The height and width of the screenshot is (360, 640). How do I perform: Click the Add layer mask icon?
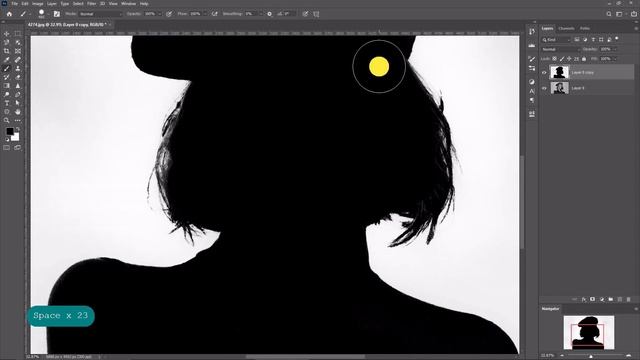[593, 300]
